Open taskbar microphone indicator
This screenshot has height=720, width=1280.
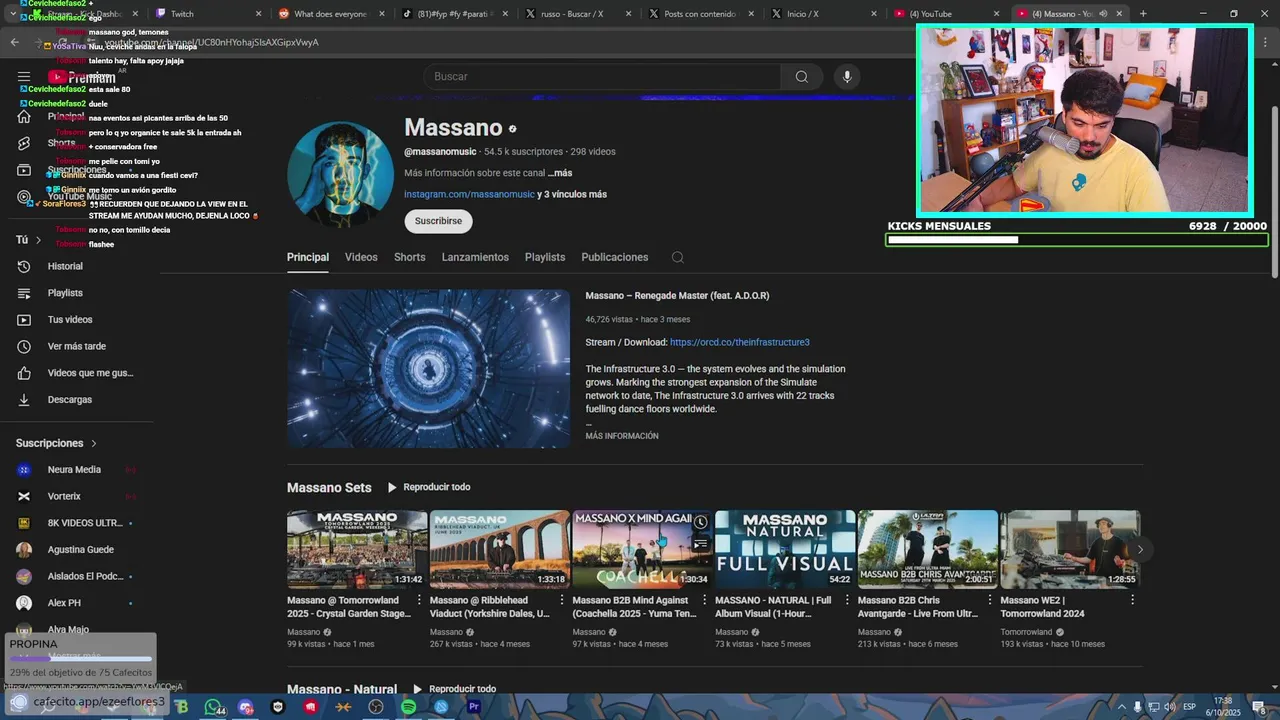pos(1137,707)
